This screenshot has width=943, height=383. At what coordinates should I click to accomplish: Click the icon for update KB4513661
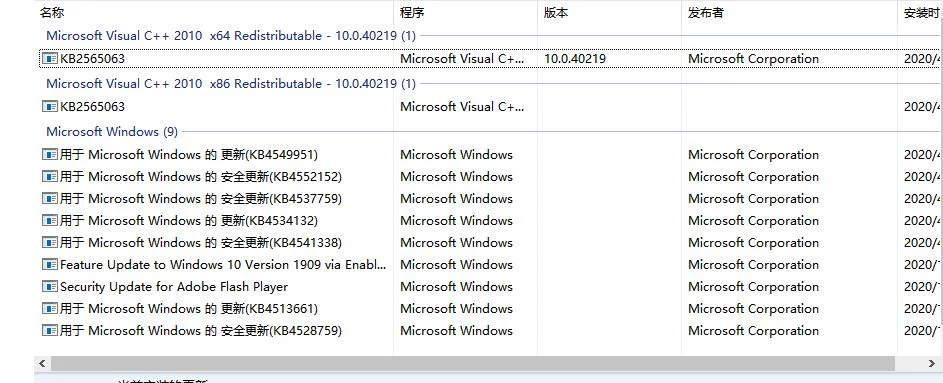pos(50,308)
